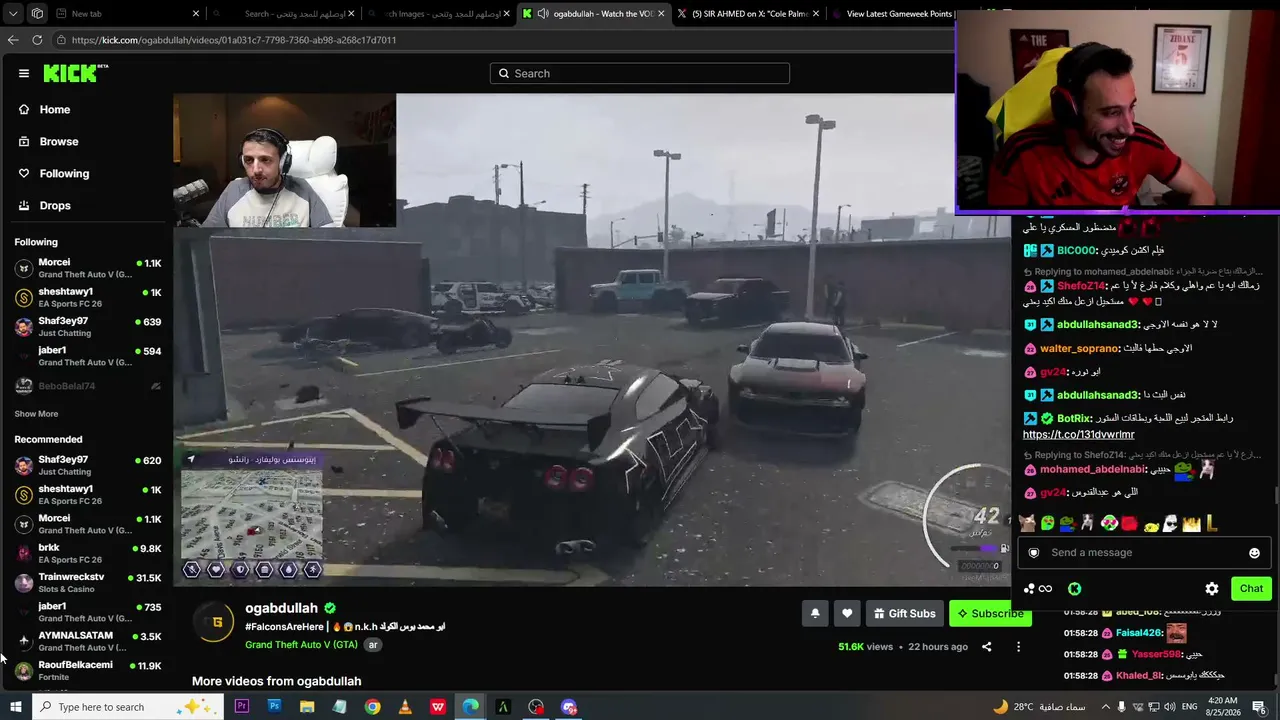Toggle the Kick sidebar hamburger menu
Viewport: 1280px width, 720px height.
pyautogui.click(x=24, y=73)
